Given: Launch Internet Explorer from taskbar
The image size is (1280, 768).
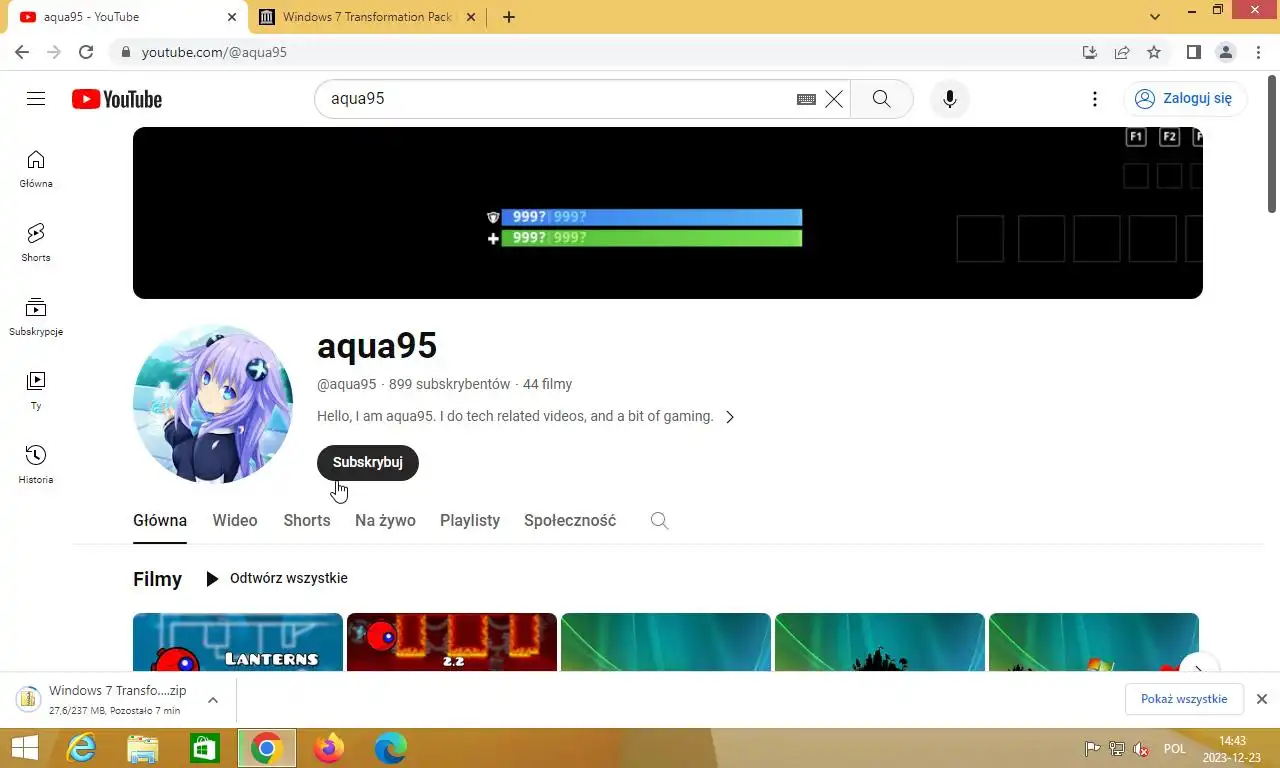Looking at the screenshot, I should point(81,748).
